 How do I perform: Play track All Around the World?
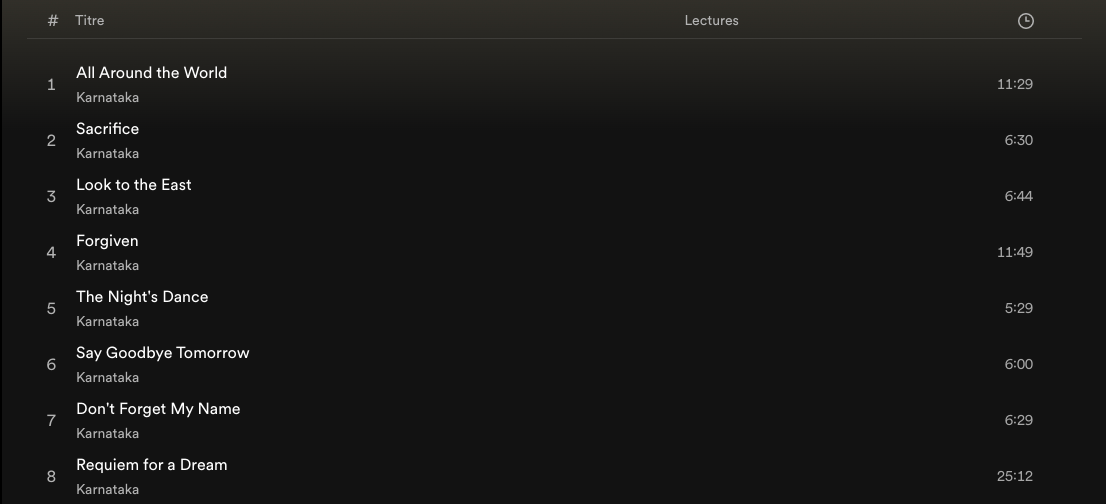152,73
